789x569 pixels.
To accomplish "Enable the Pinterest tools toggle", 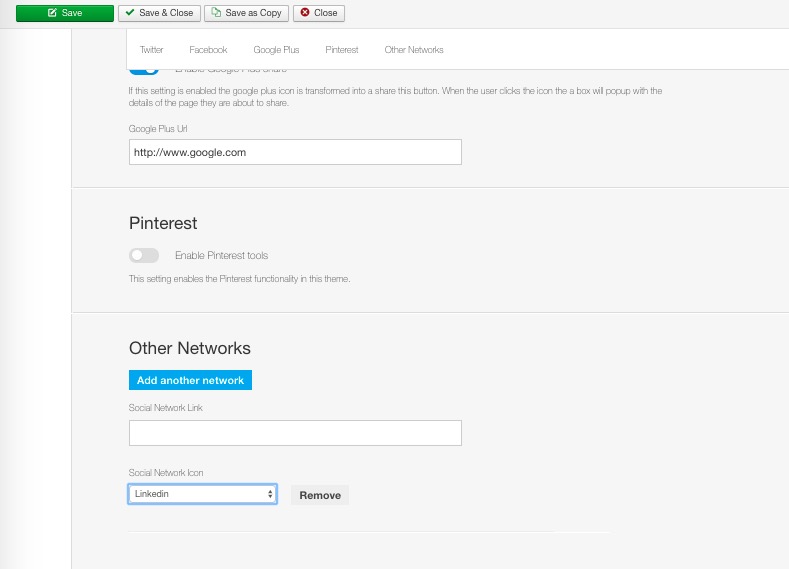I will 144,256.
